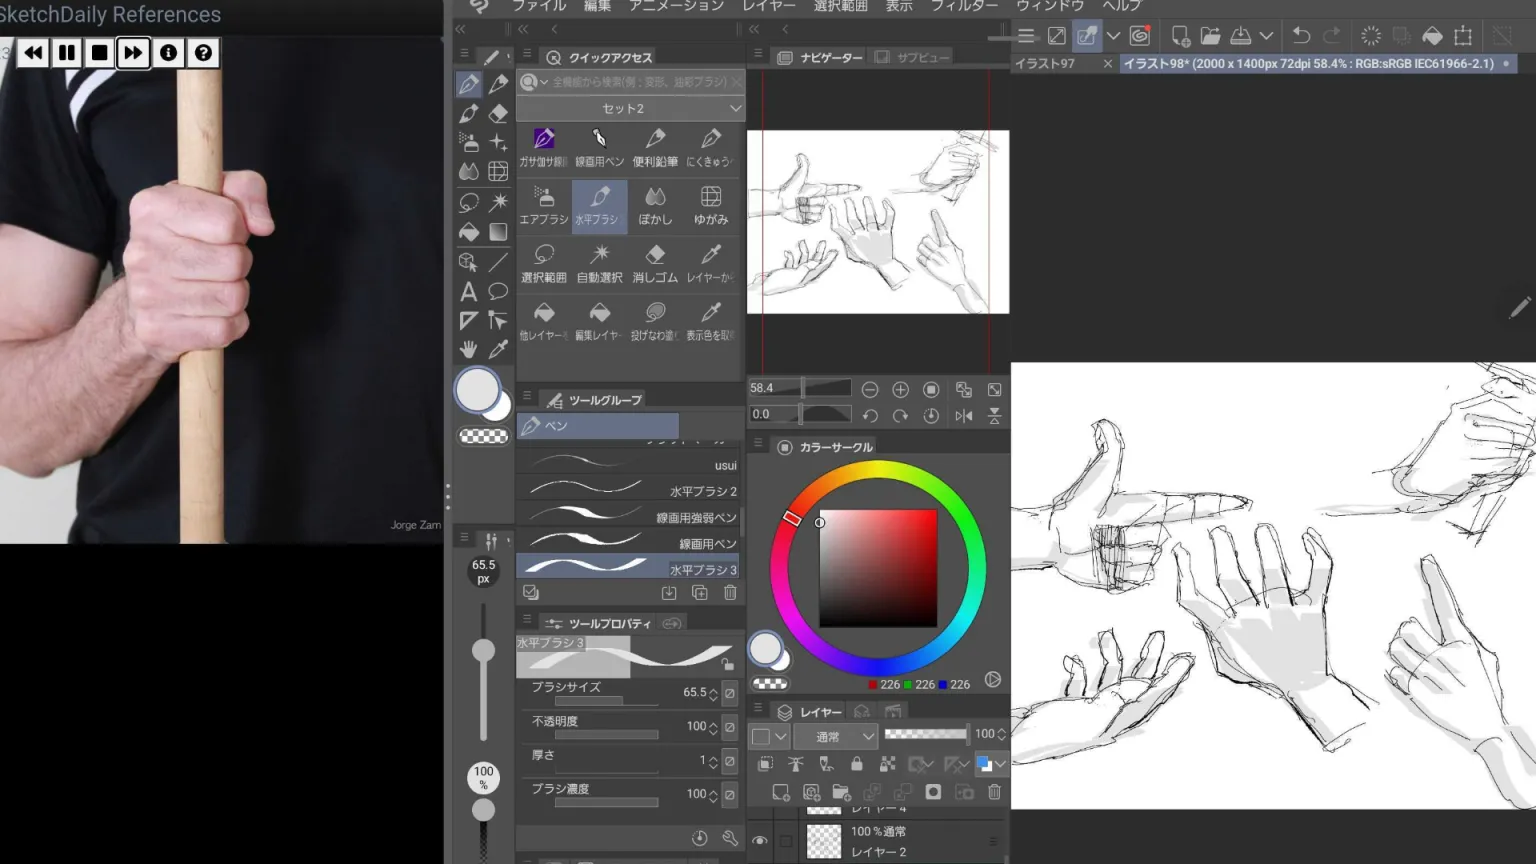
Task: Toggle transparent color checker swatch
Action: point(483,436)
